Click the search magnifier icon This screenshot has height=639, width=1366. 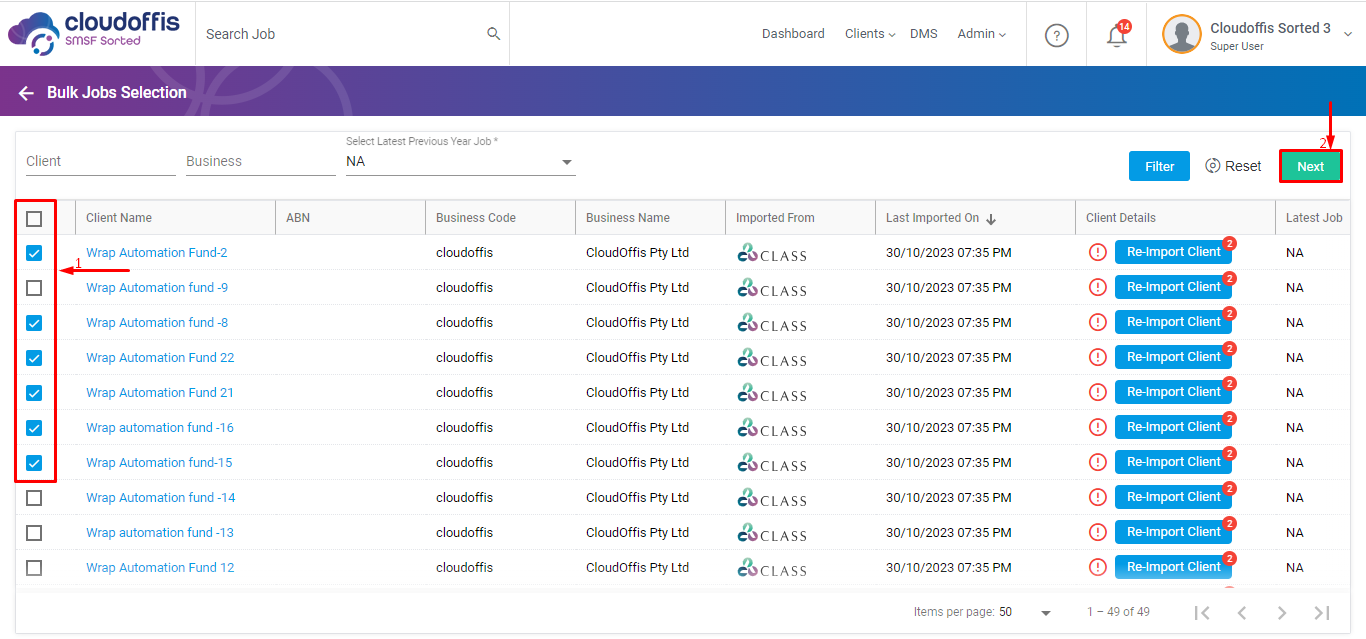click(x=493, y=34)
